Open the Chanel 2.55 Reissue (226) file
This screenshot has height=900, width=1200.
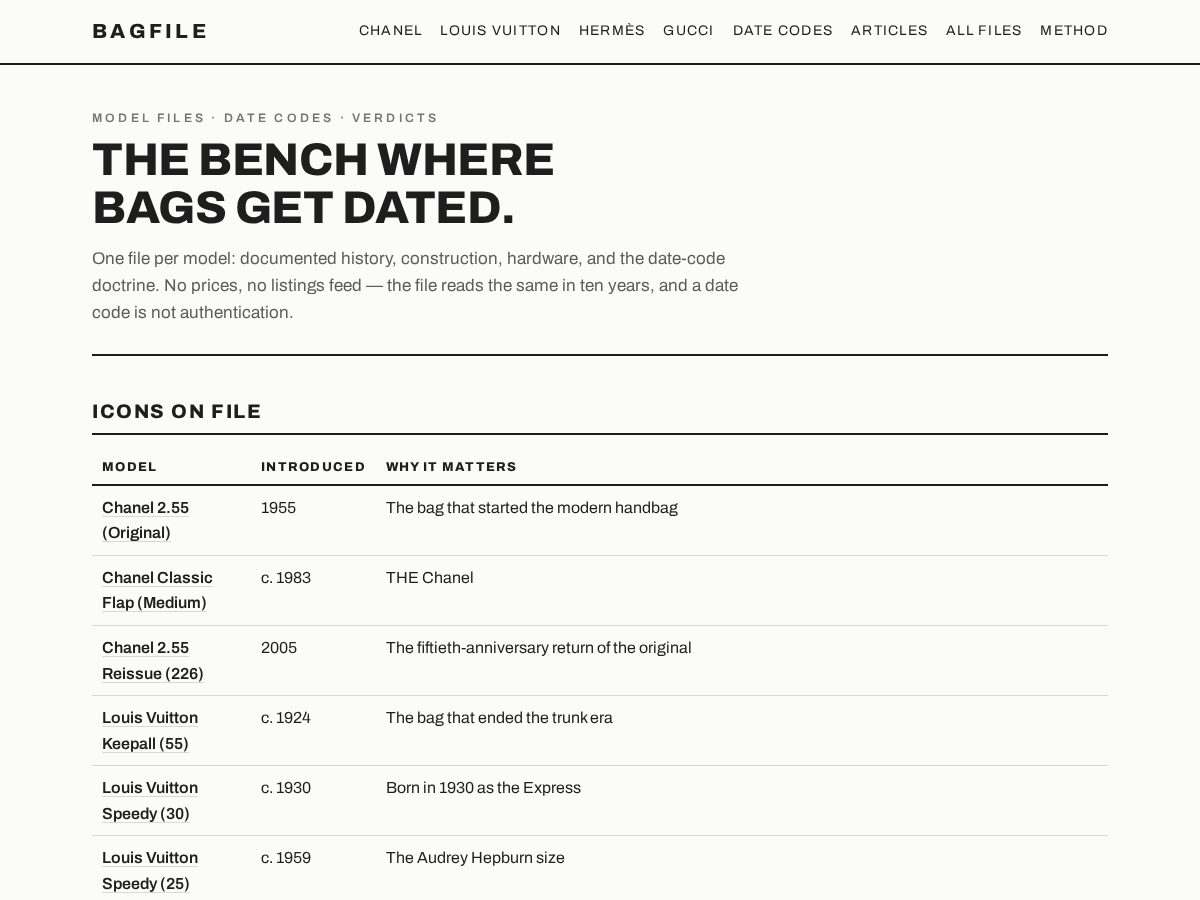pyautogui.click(x=153, y=661)
